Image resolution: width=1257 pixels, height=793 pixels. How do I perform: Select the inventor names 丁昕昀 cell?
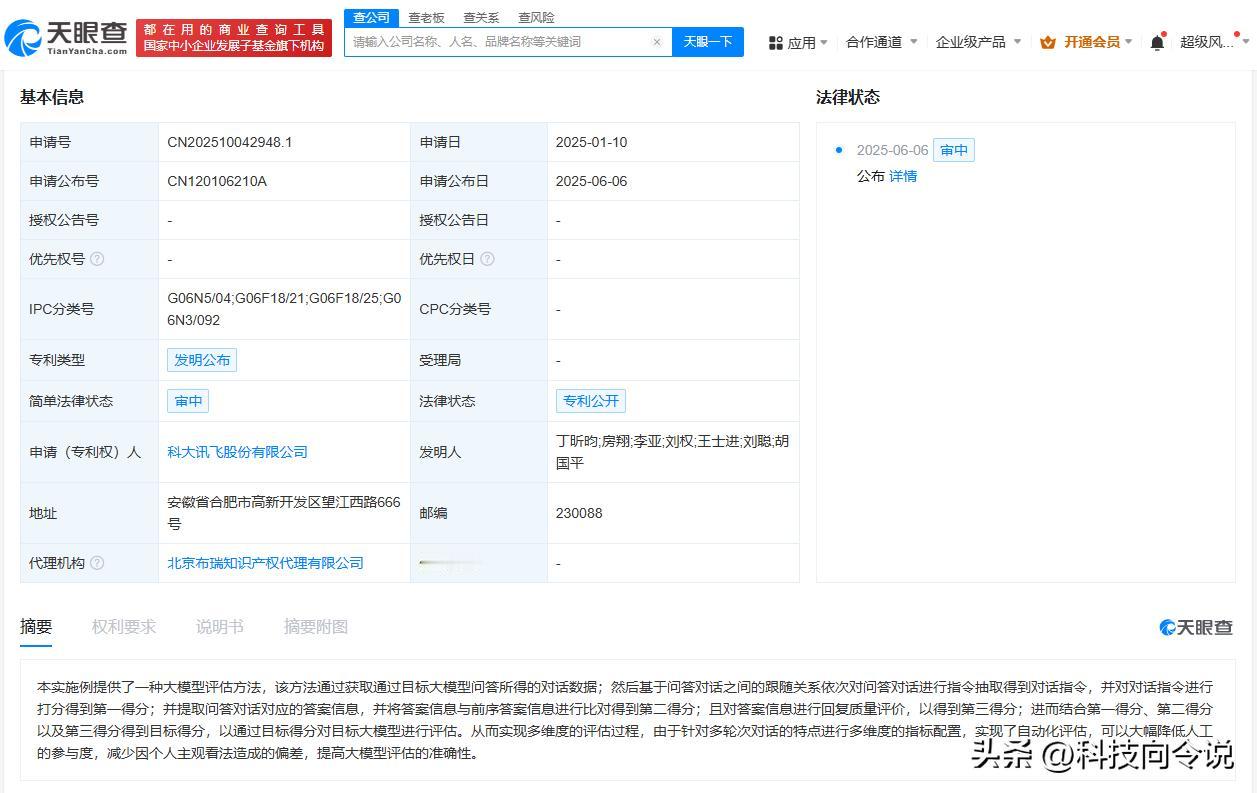[x=672, y=452]
